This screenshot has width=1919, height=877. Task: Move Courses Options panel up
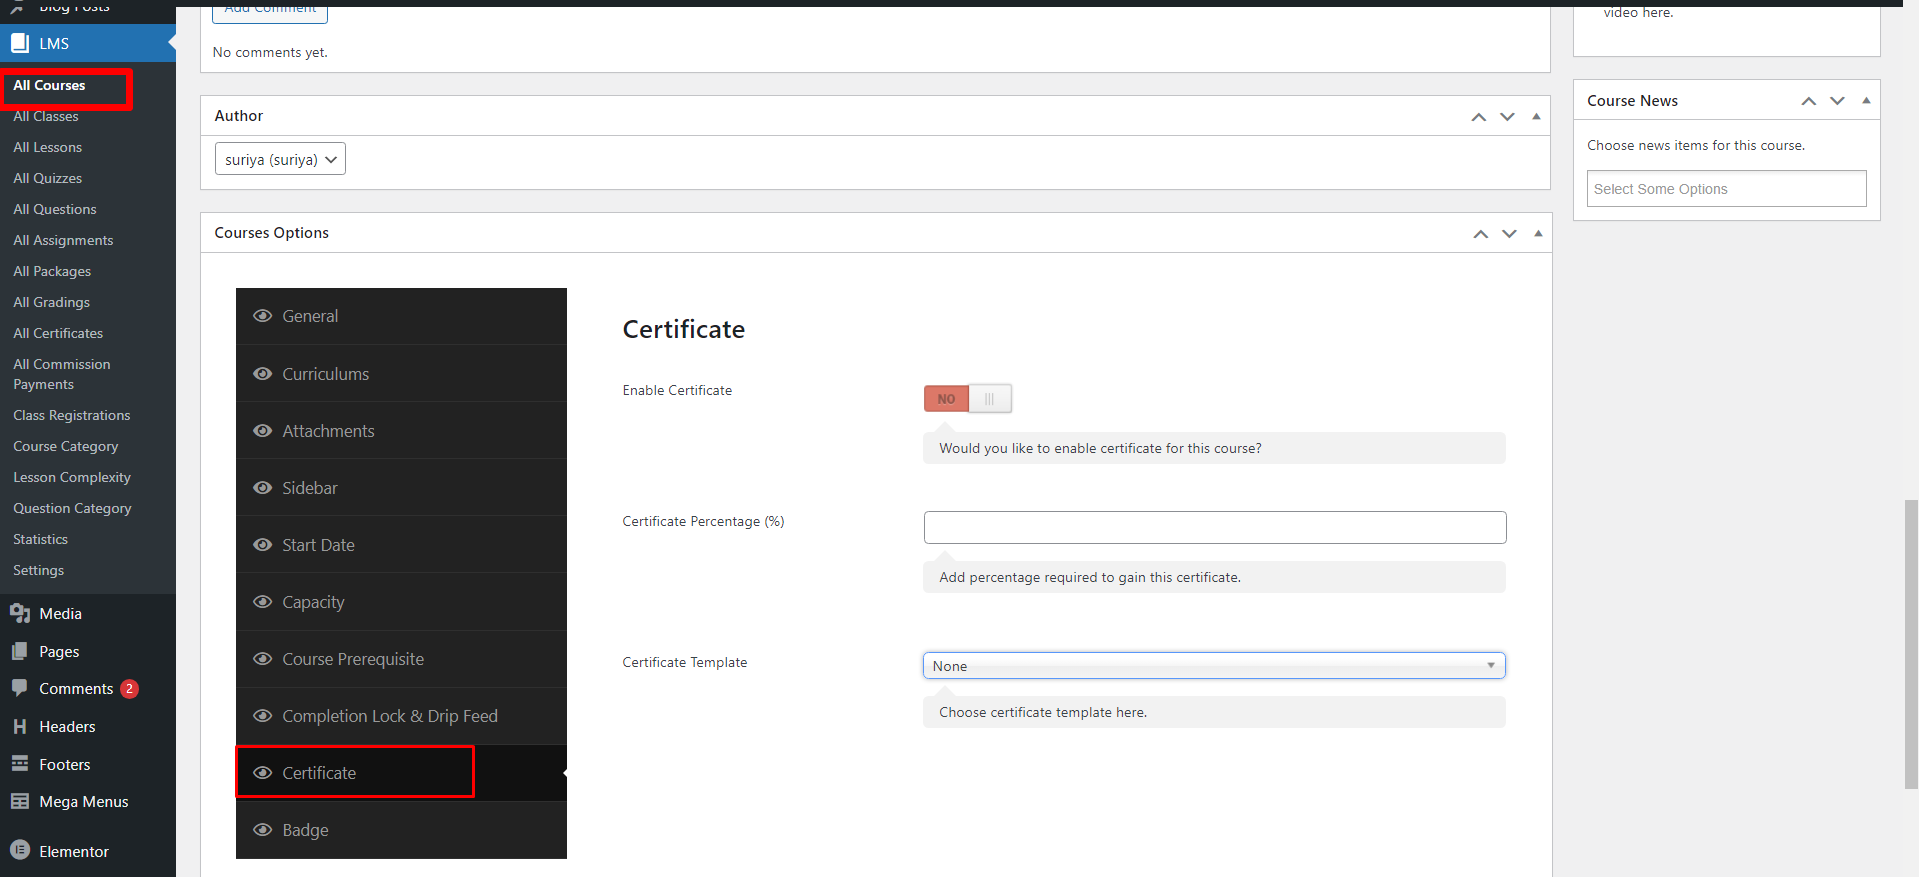point(1480,234)
